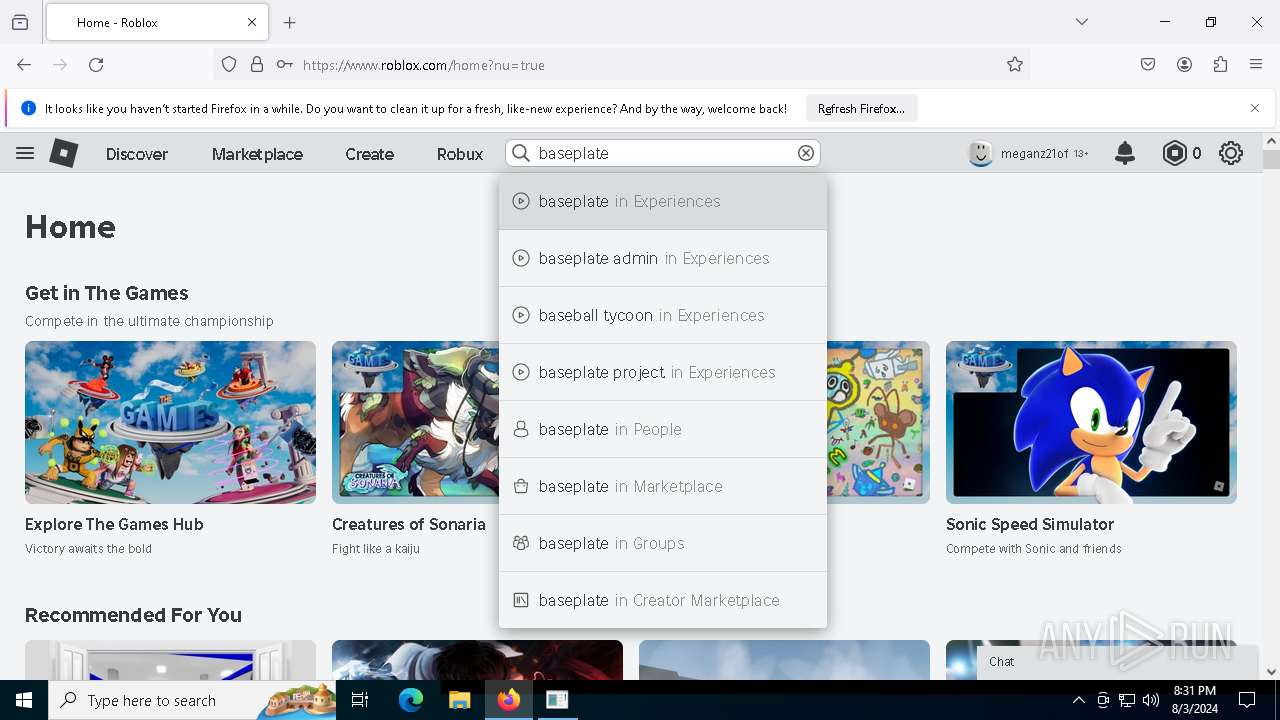
Task: Open the Chat panel
Action: (1117, 662)
